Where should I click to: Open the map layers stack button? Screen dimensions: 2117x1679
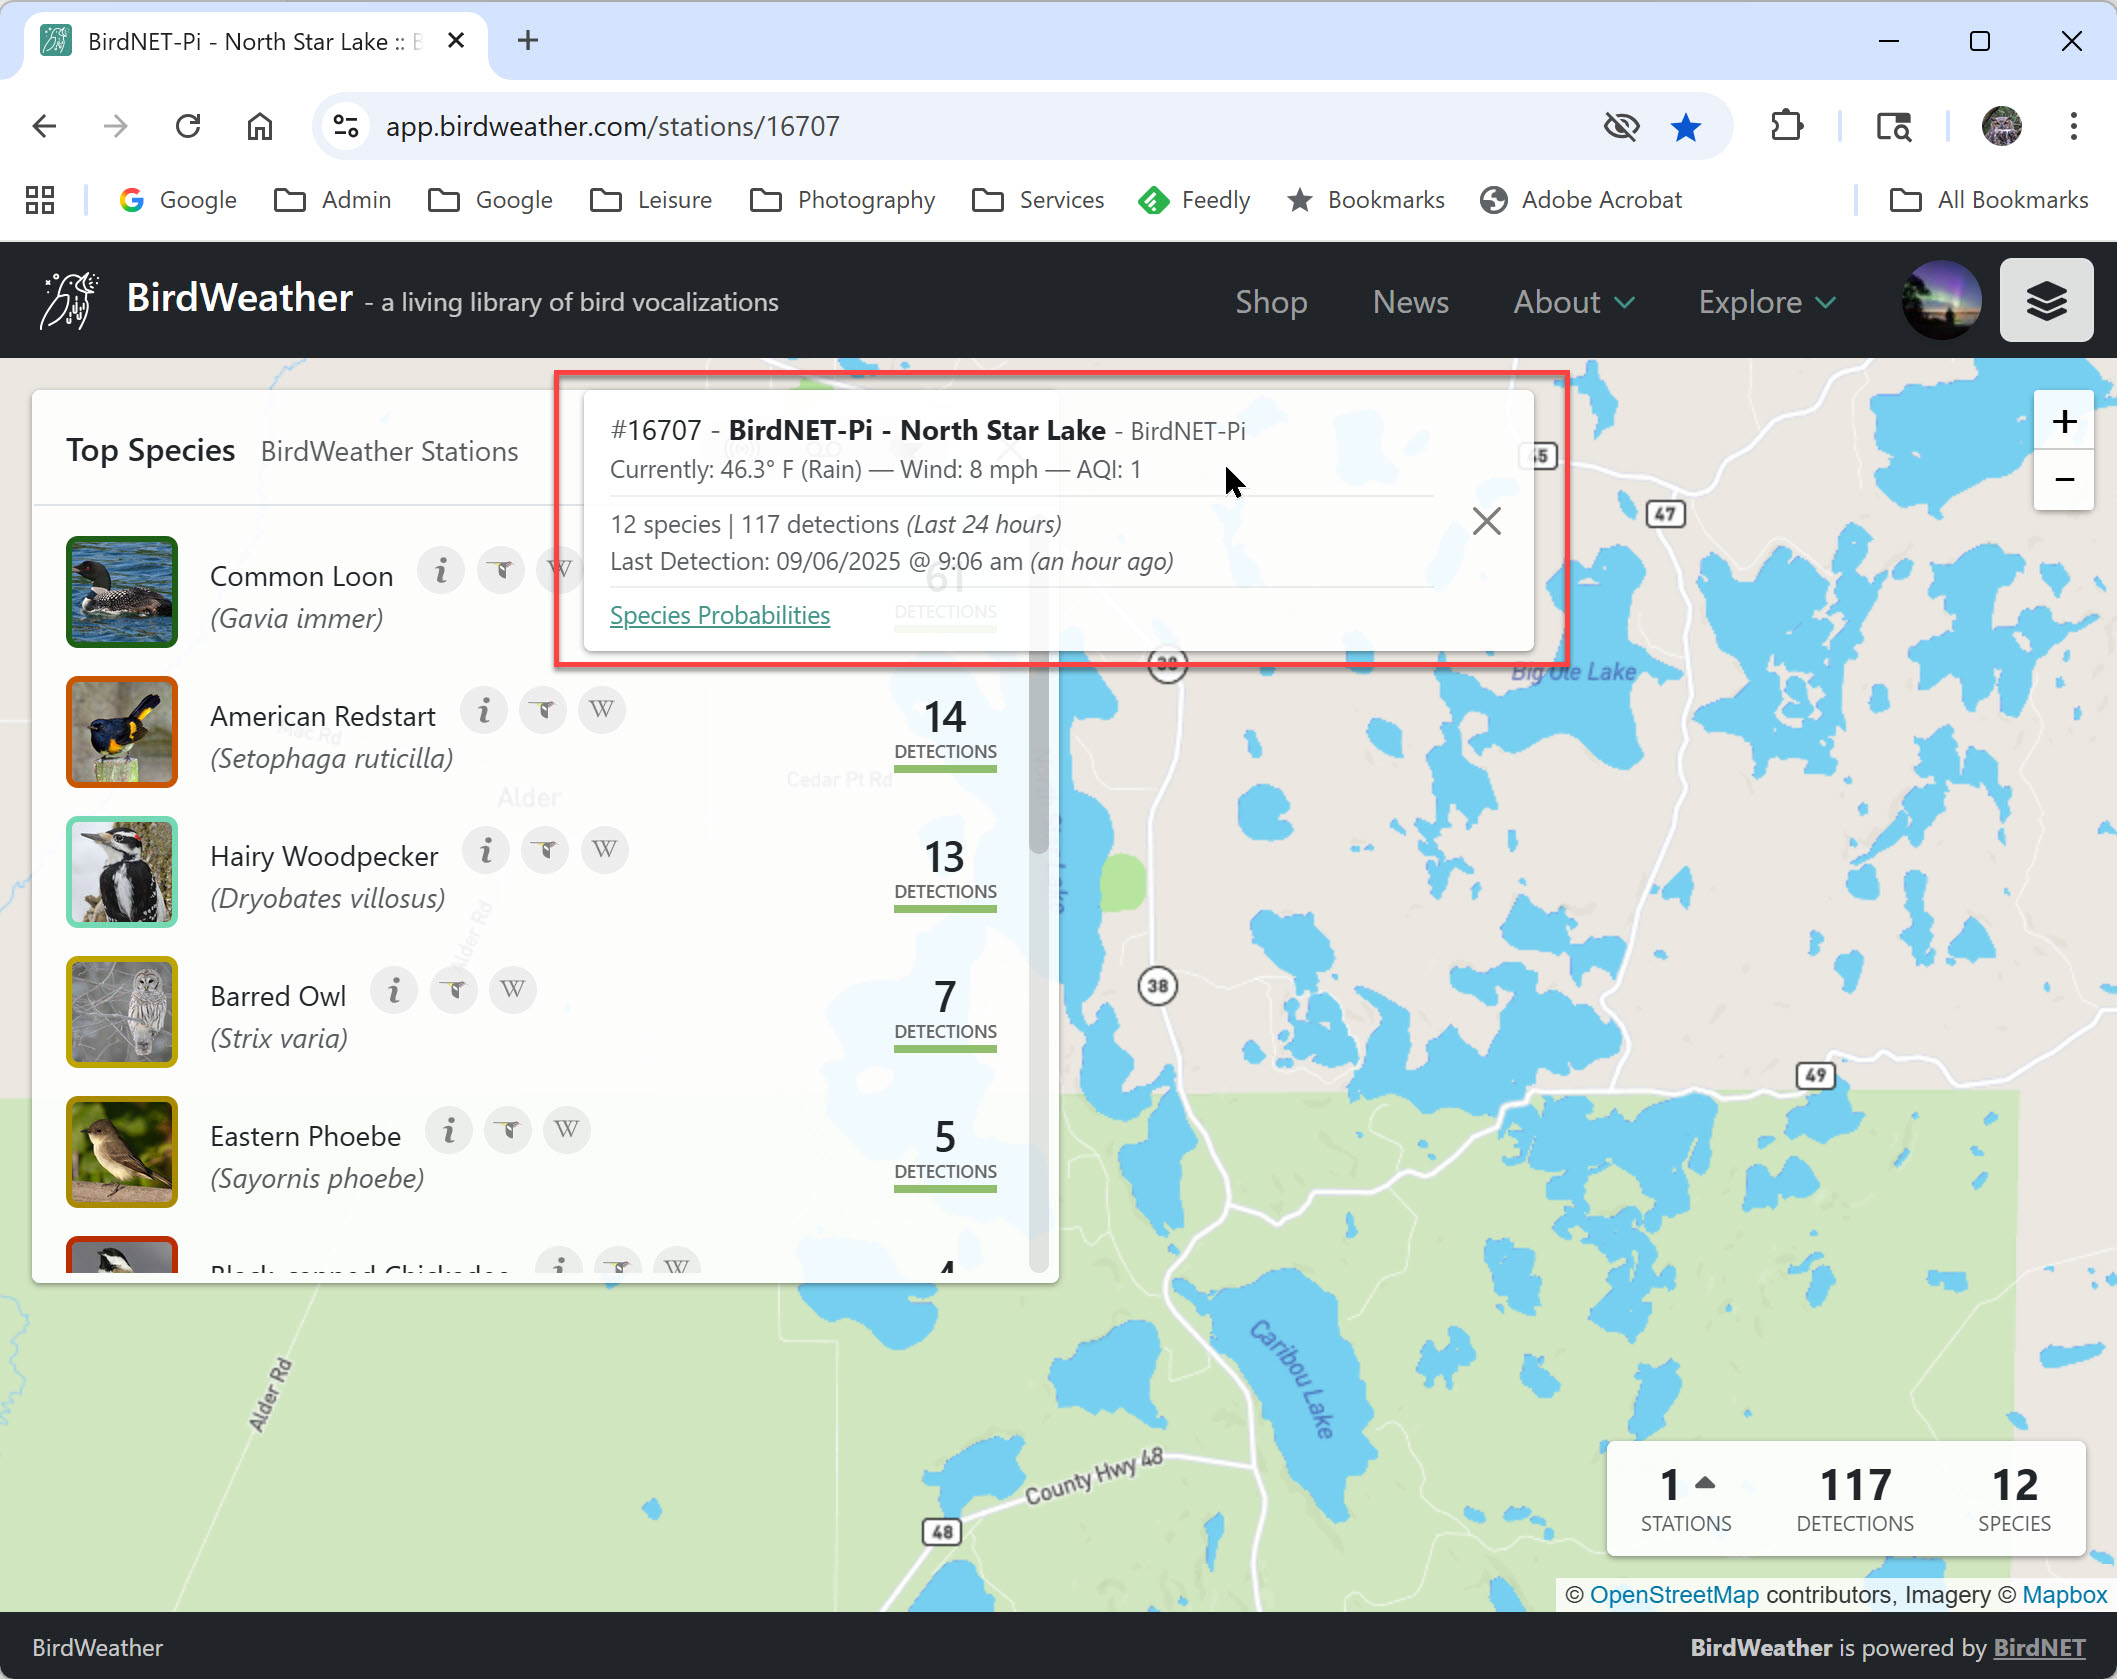(x=2046, y=301)
